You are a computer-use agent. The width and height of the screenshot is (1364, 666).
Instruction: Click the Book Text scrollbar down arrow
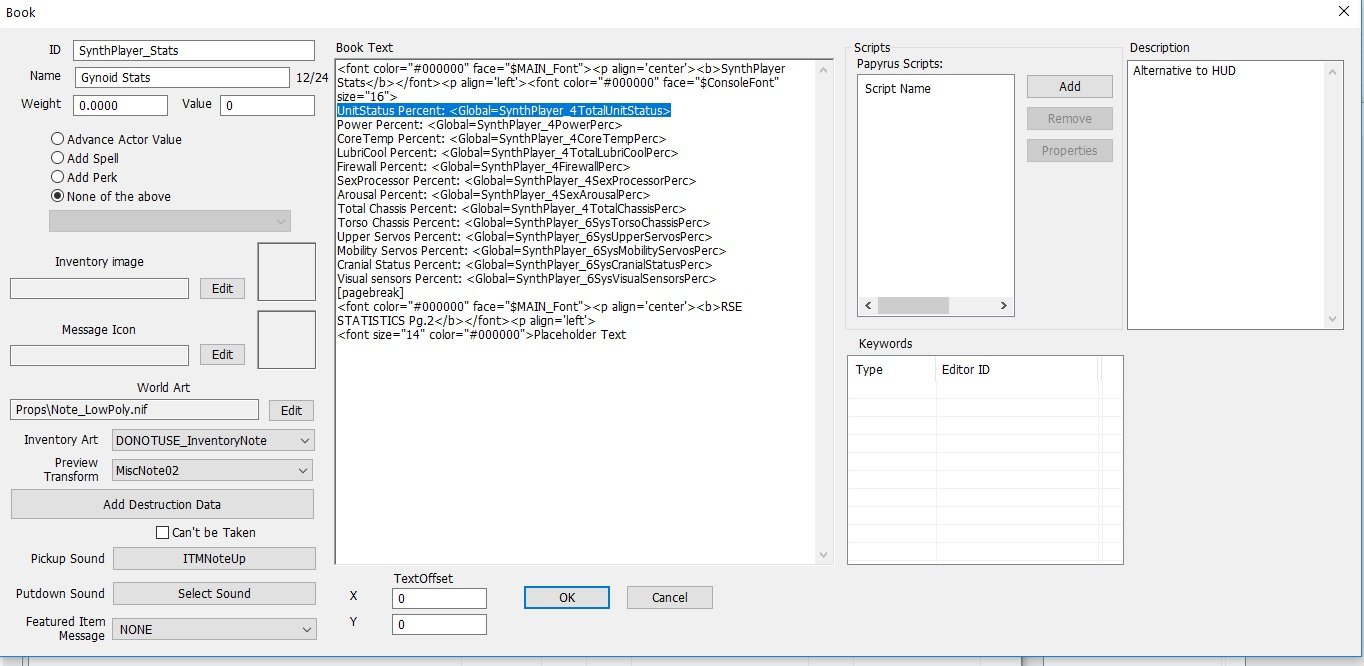[823, 555]
